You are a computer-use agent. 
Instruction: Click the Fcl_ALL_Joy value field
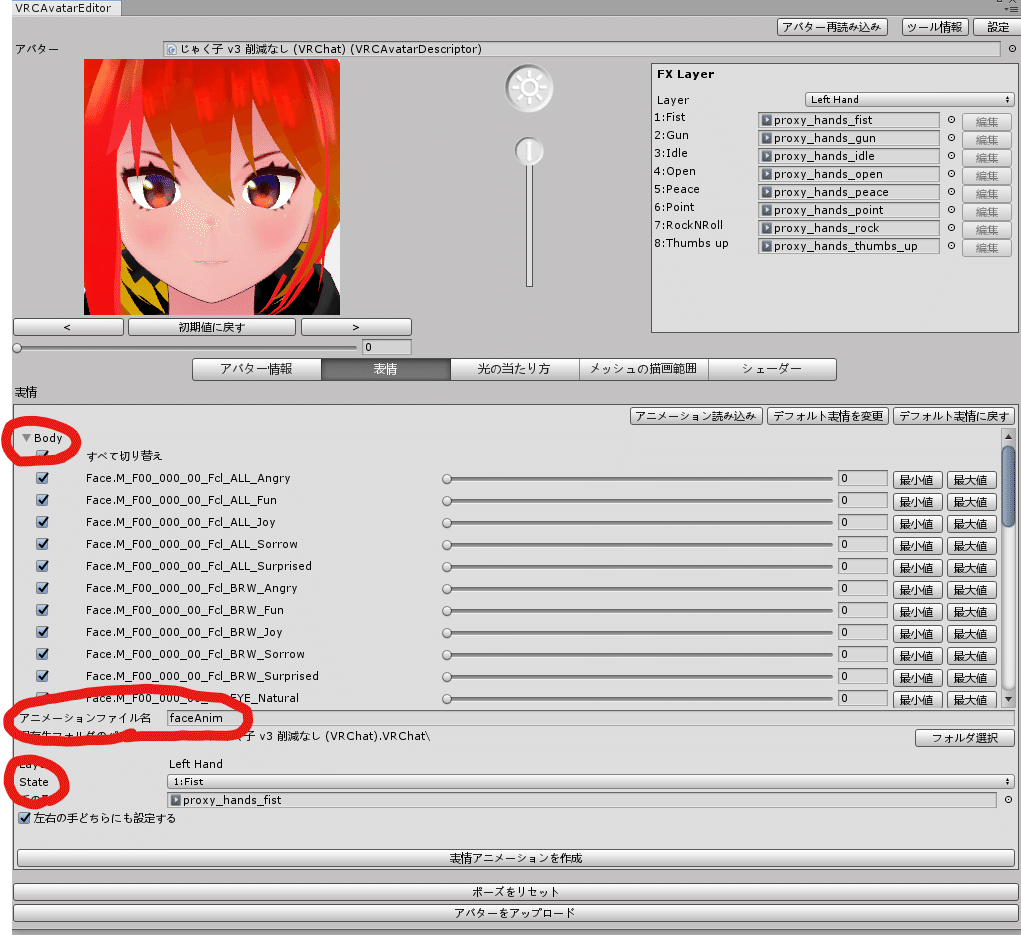tap(862, 522)
